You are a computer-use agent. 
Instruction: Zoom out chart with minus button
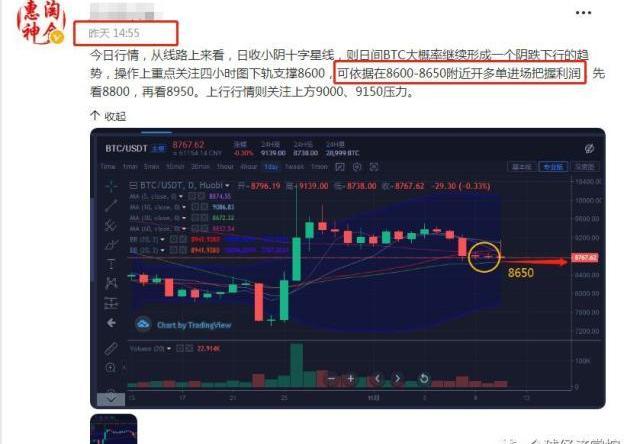332,379
